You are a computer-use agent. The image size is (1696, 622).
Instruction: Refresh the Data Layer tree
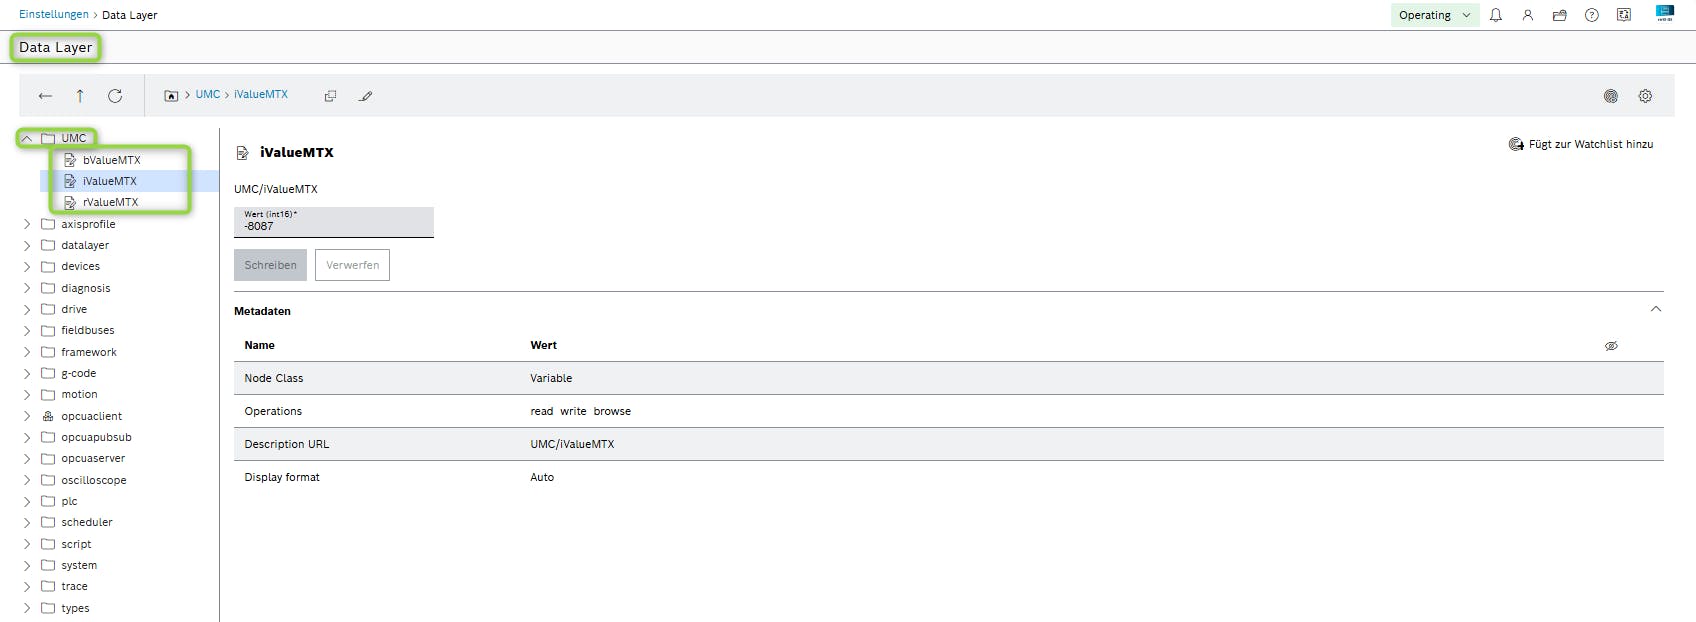coord(115,96)
